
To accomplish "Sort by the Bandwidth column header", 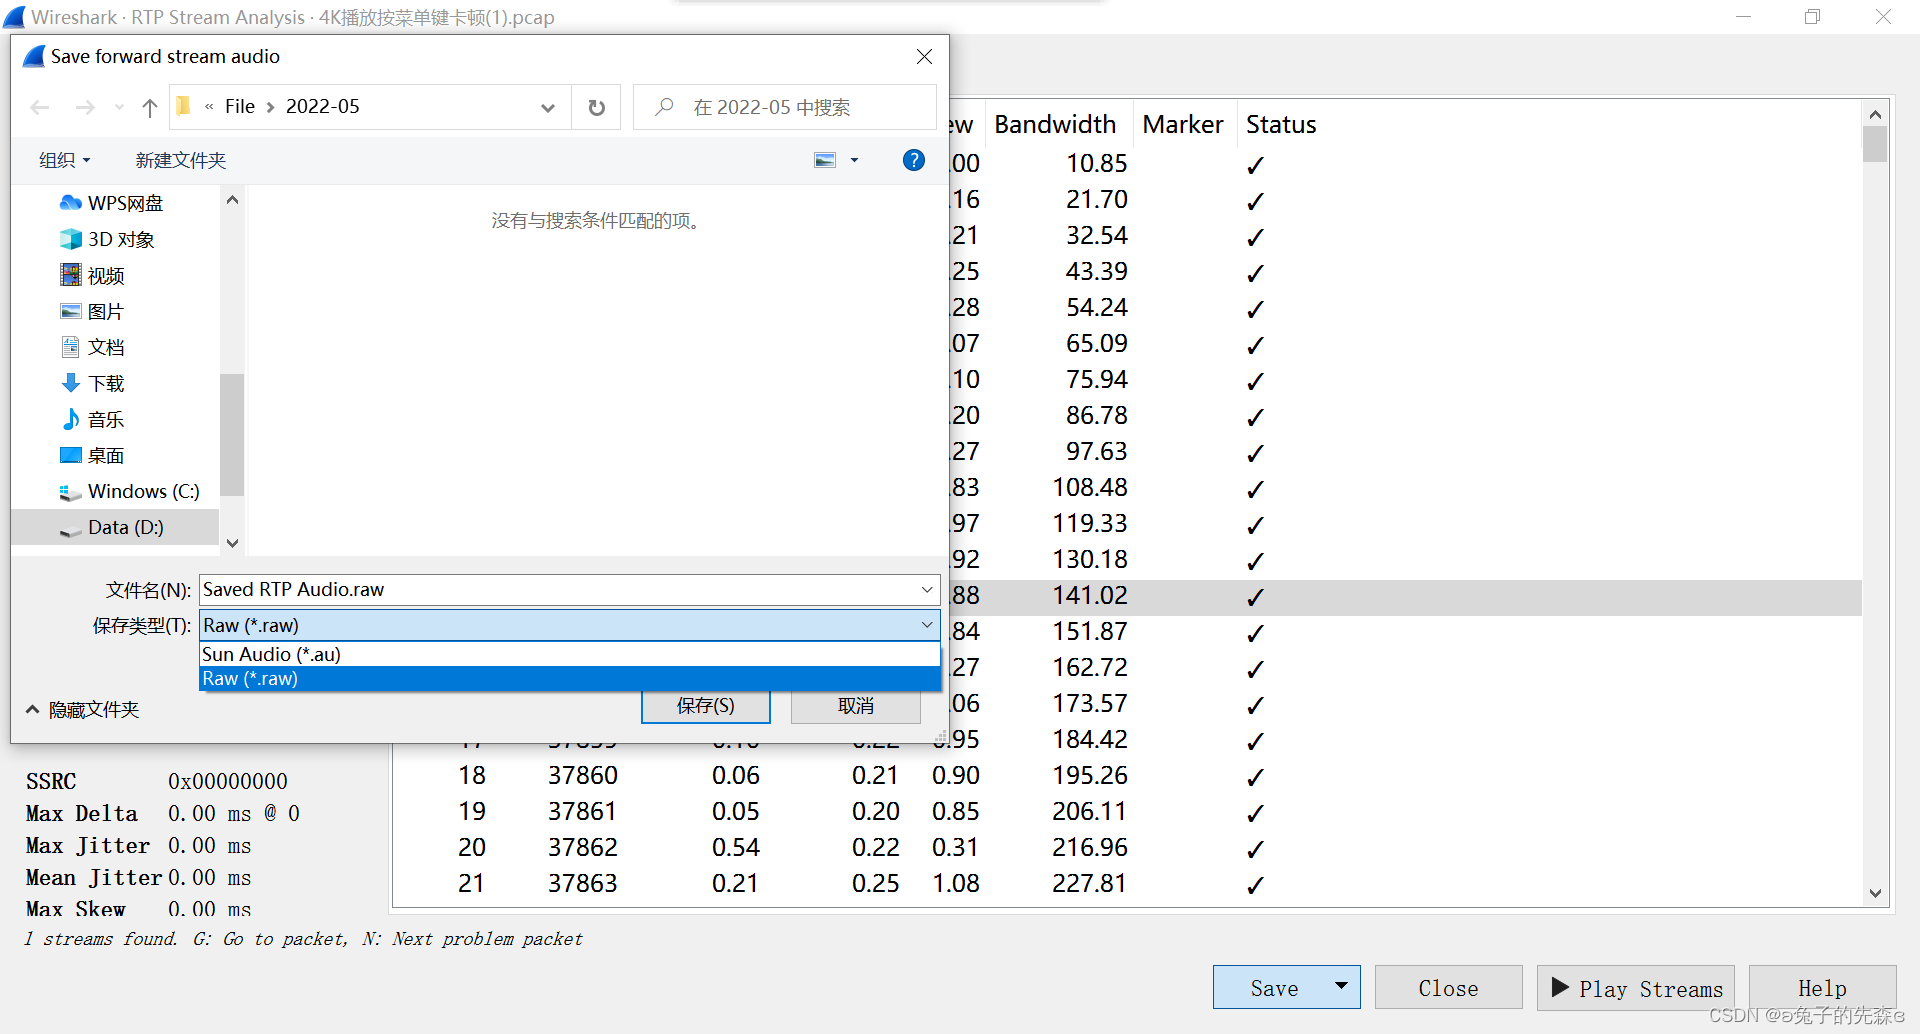I will point(1056,125).
